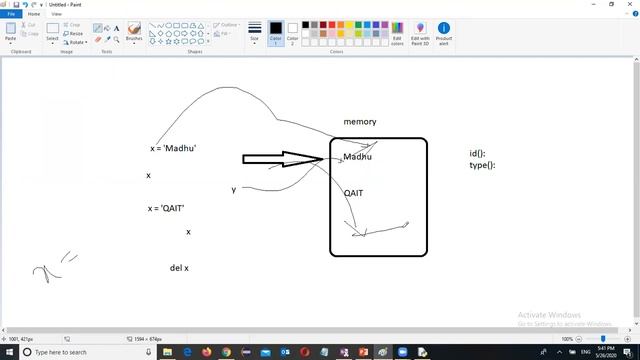The image size is (640, 360).
Task: Click the Copy button
Action: click(30, 33)
